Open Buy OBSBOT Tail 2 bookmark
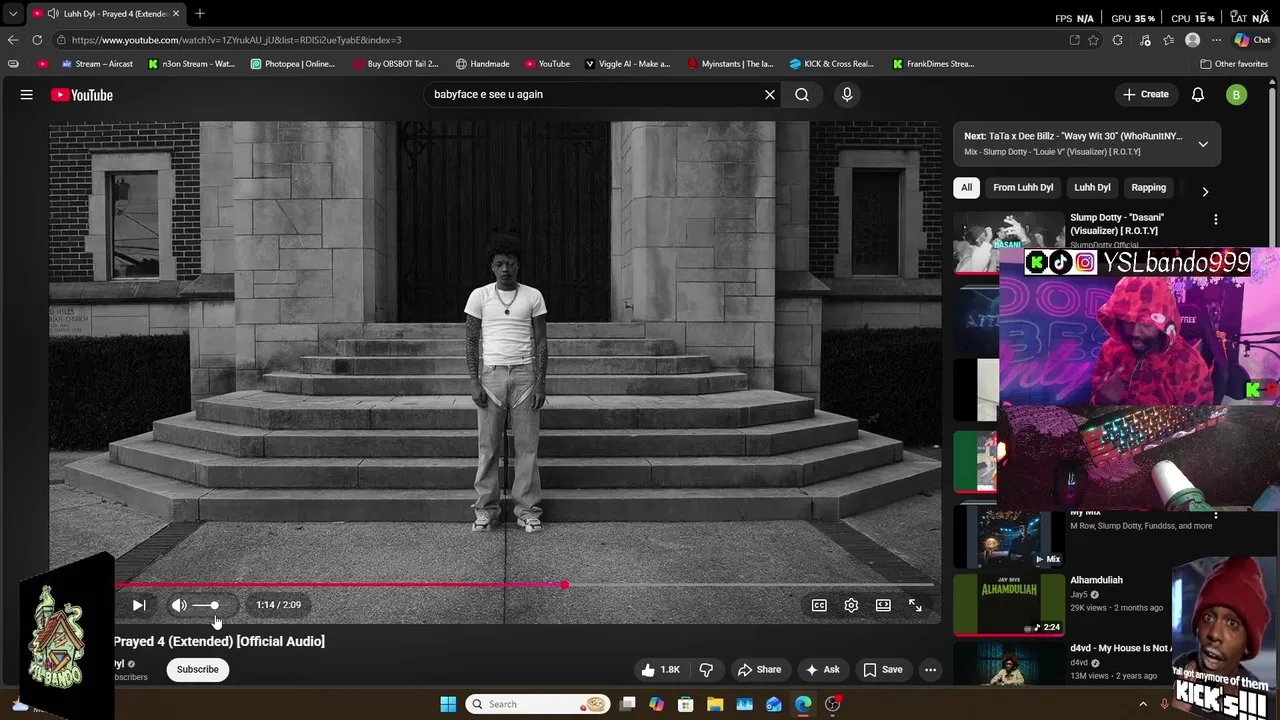This screenshot has height=720, width=1280. point(395,64)
